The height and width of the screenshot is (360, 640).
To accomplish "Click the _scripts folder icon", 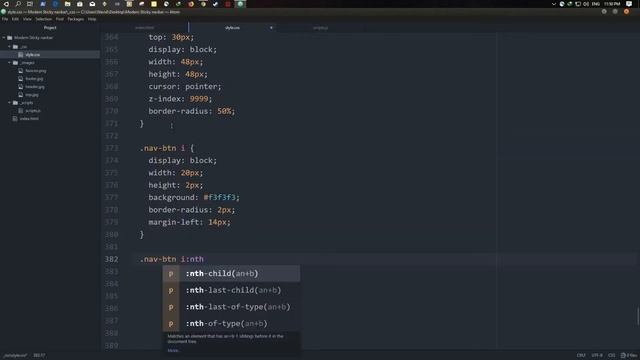I will click(x=16, y=103).
